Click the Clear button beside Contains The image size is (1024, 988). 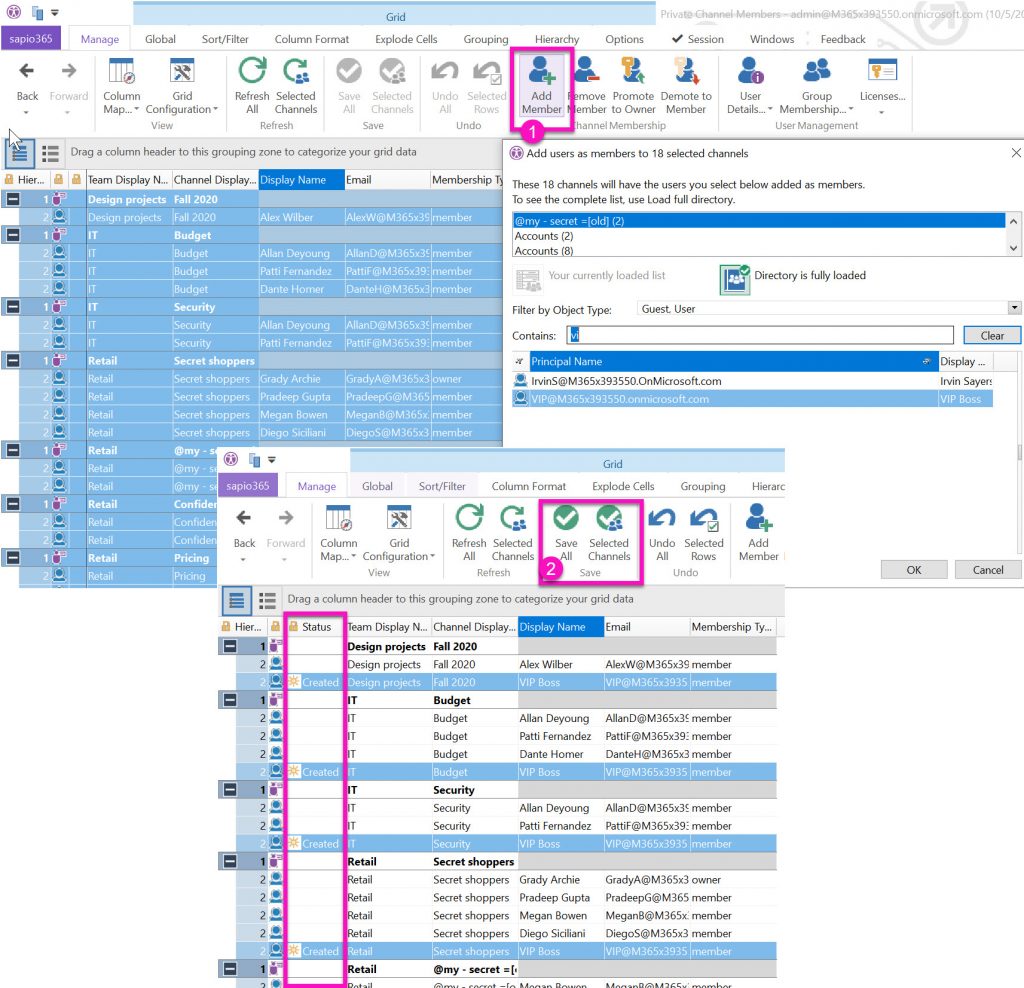[x=991, y=336]
